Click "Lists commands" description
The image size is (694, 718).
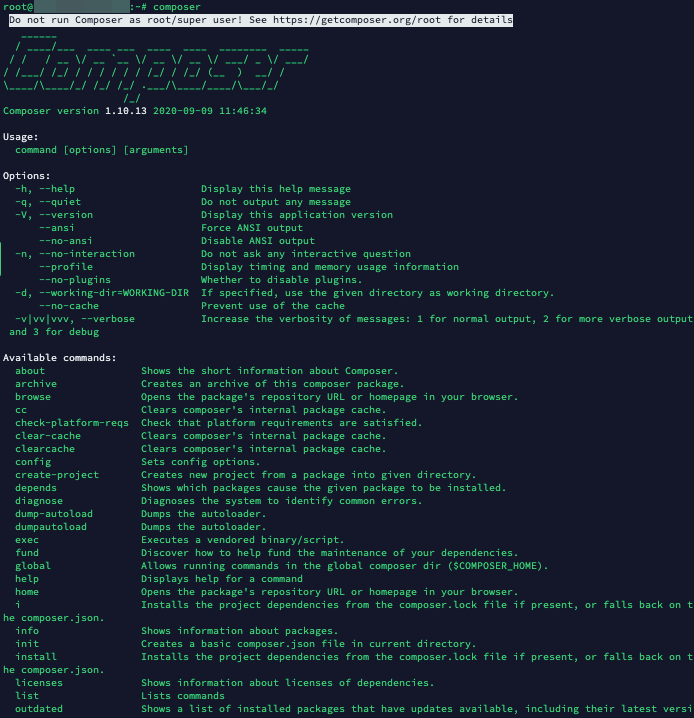click(183, 696)
